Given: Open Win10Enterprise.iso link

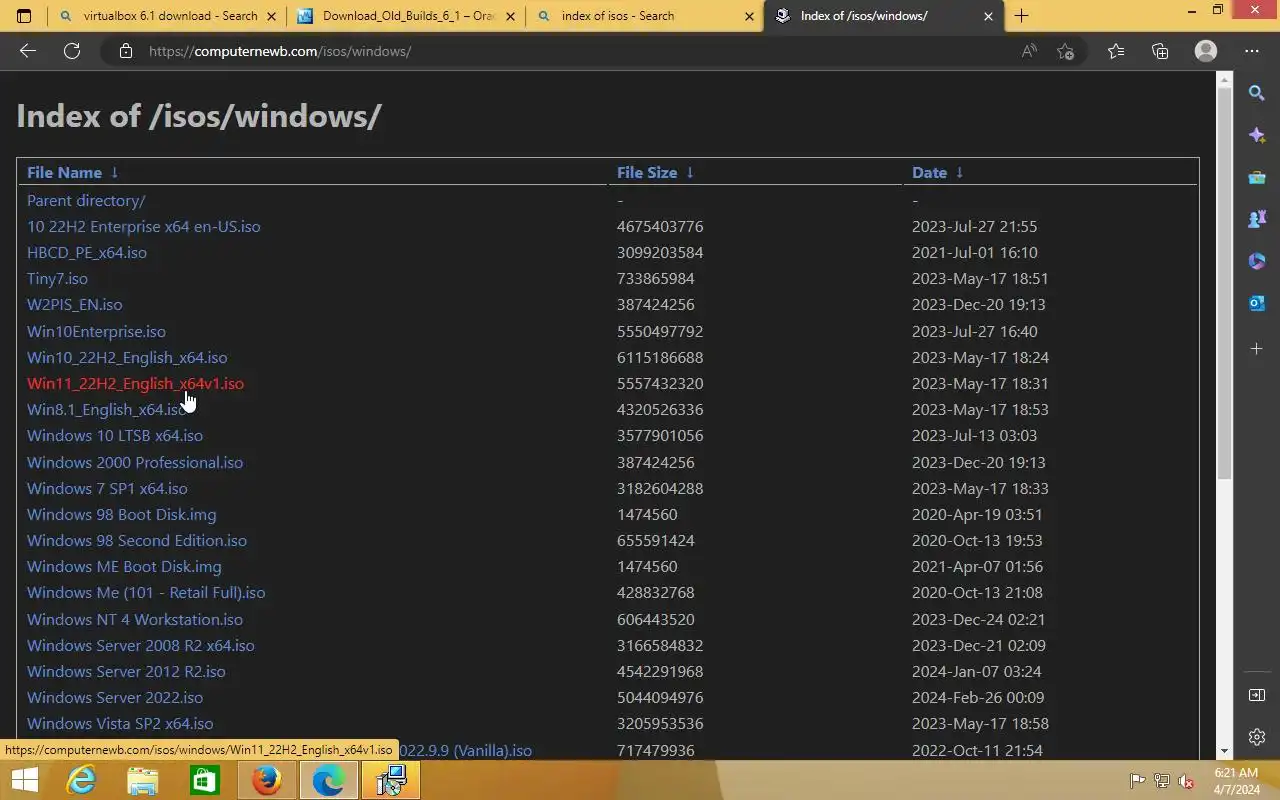Looking at the screenshot, I should tap(96, 331).
